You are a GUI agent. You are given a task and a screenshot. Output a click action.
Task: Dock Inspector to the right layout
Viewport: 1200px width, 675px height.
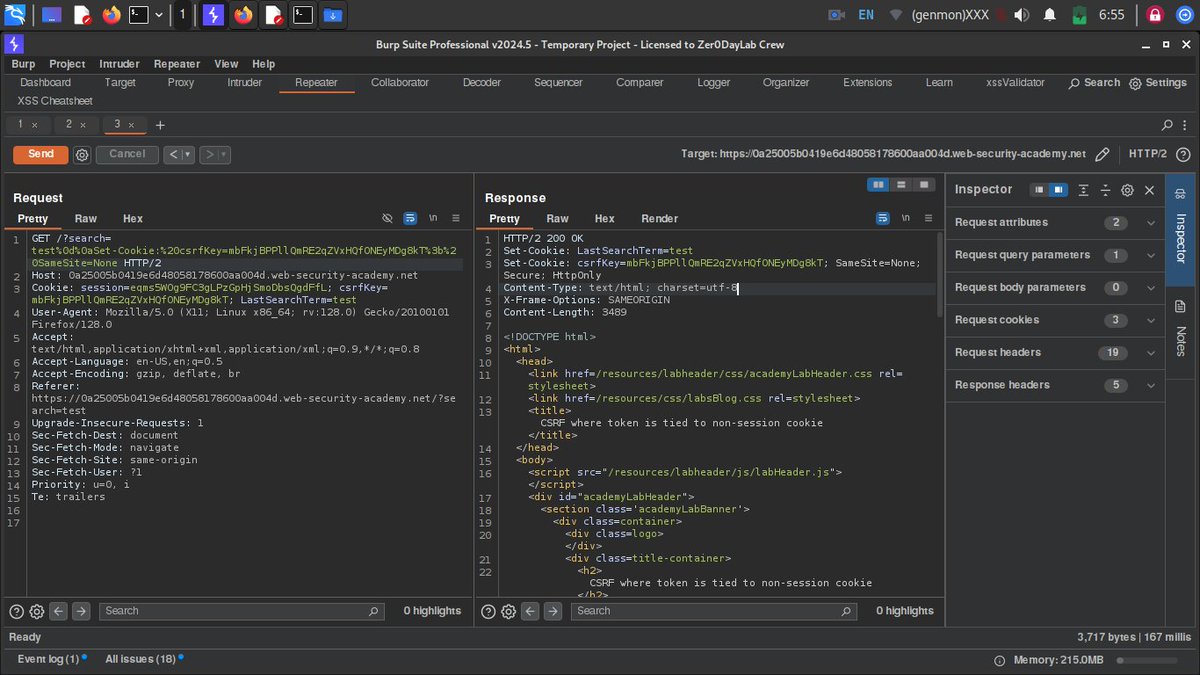pos(1058,190)
